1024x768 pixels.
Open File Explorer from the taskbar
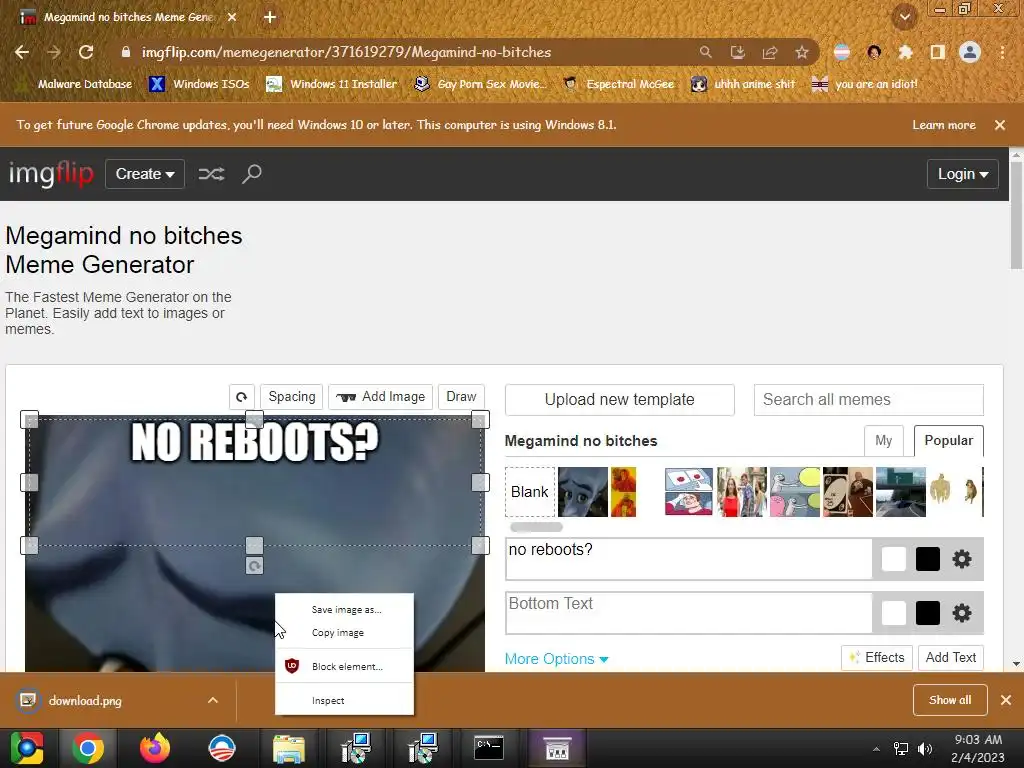pos(289,748)
